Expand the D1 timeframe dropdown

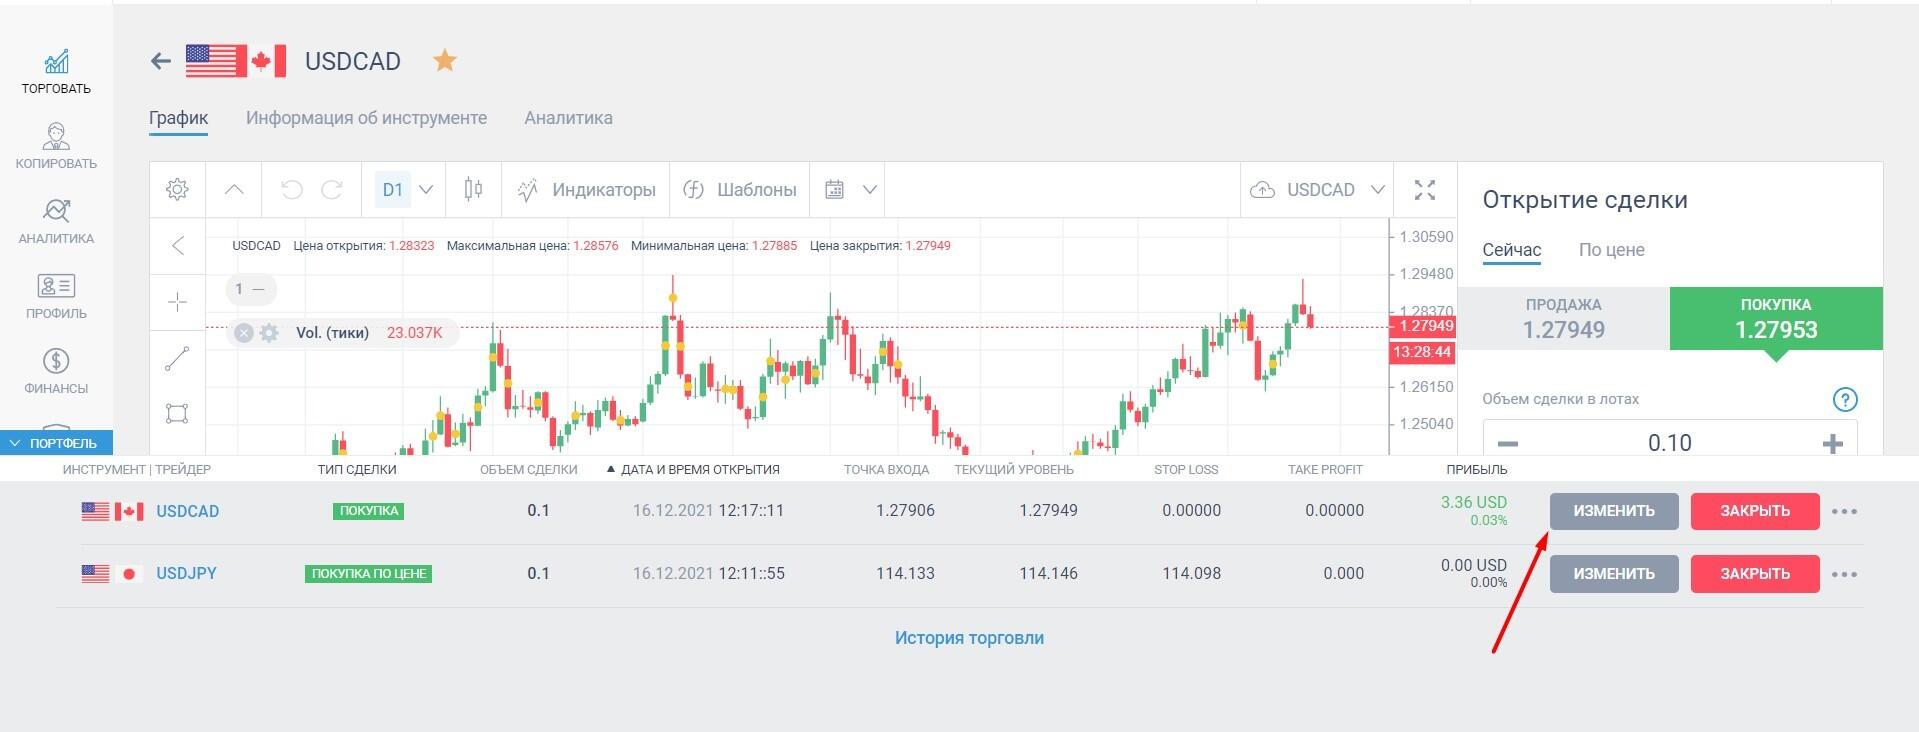click(426, 190)
